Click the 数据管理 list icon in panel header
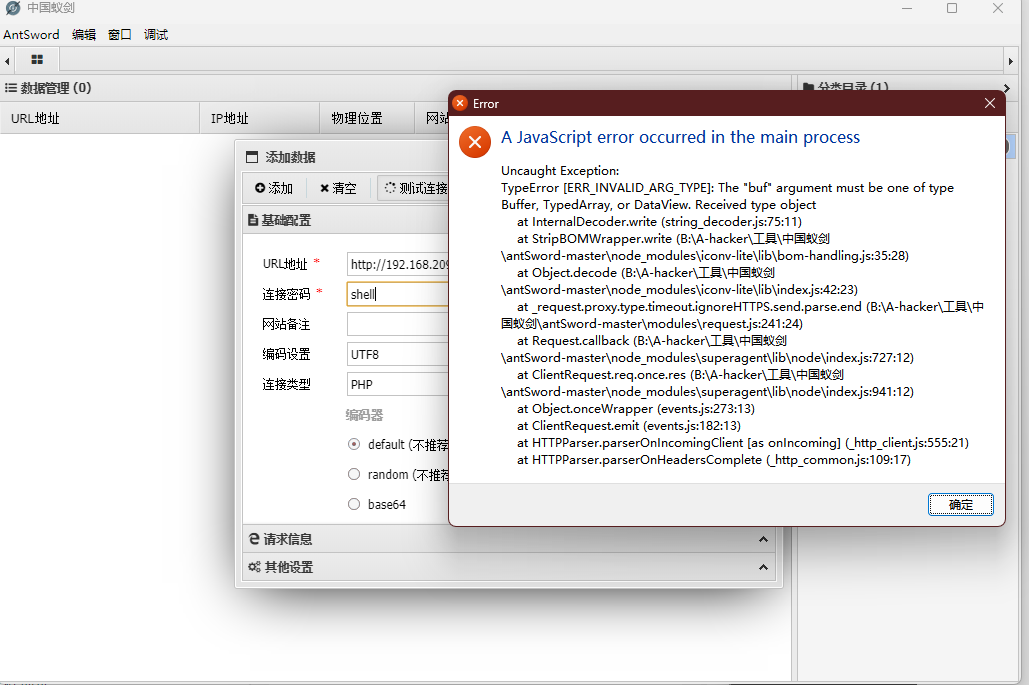The width and height of the screenshot is (1029, 685). (11, 88)
